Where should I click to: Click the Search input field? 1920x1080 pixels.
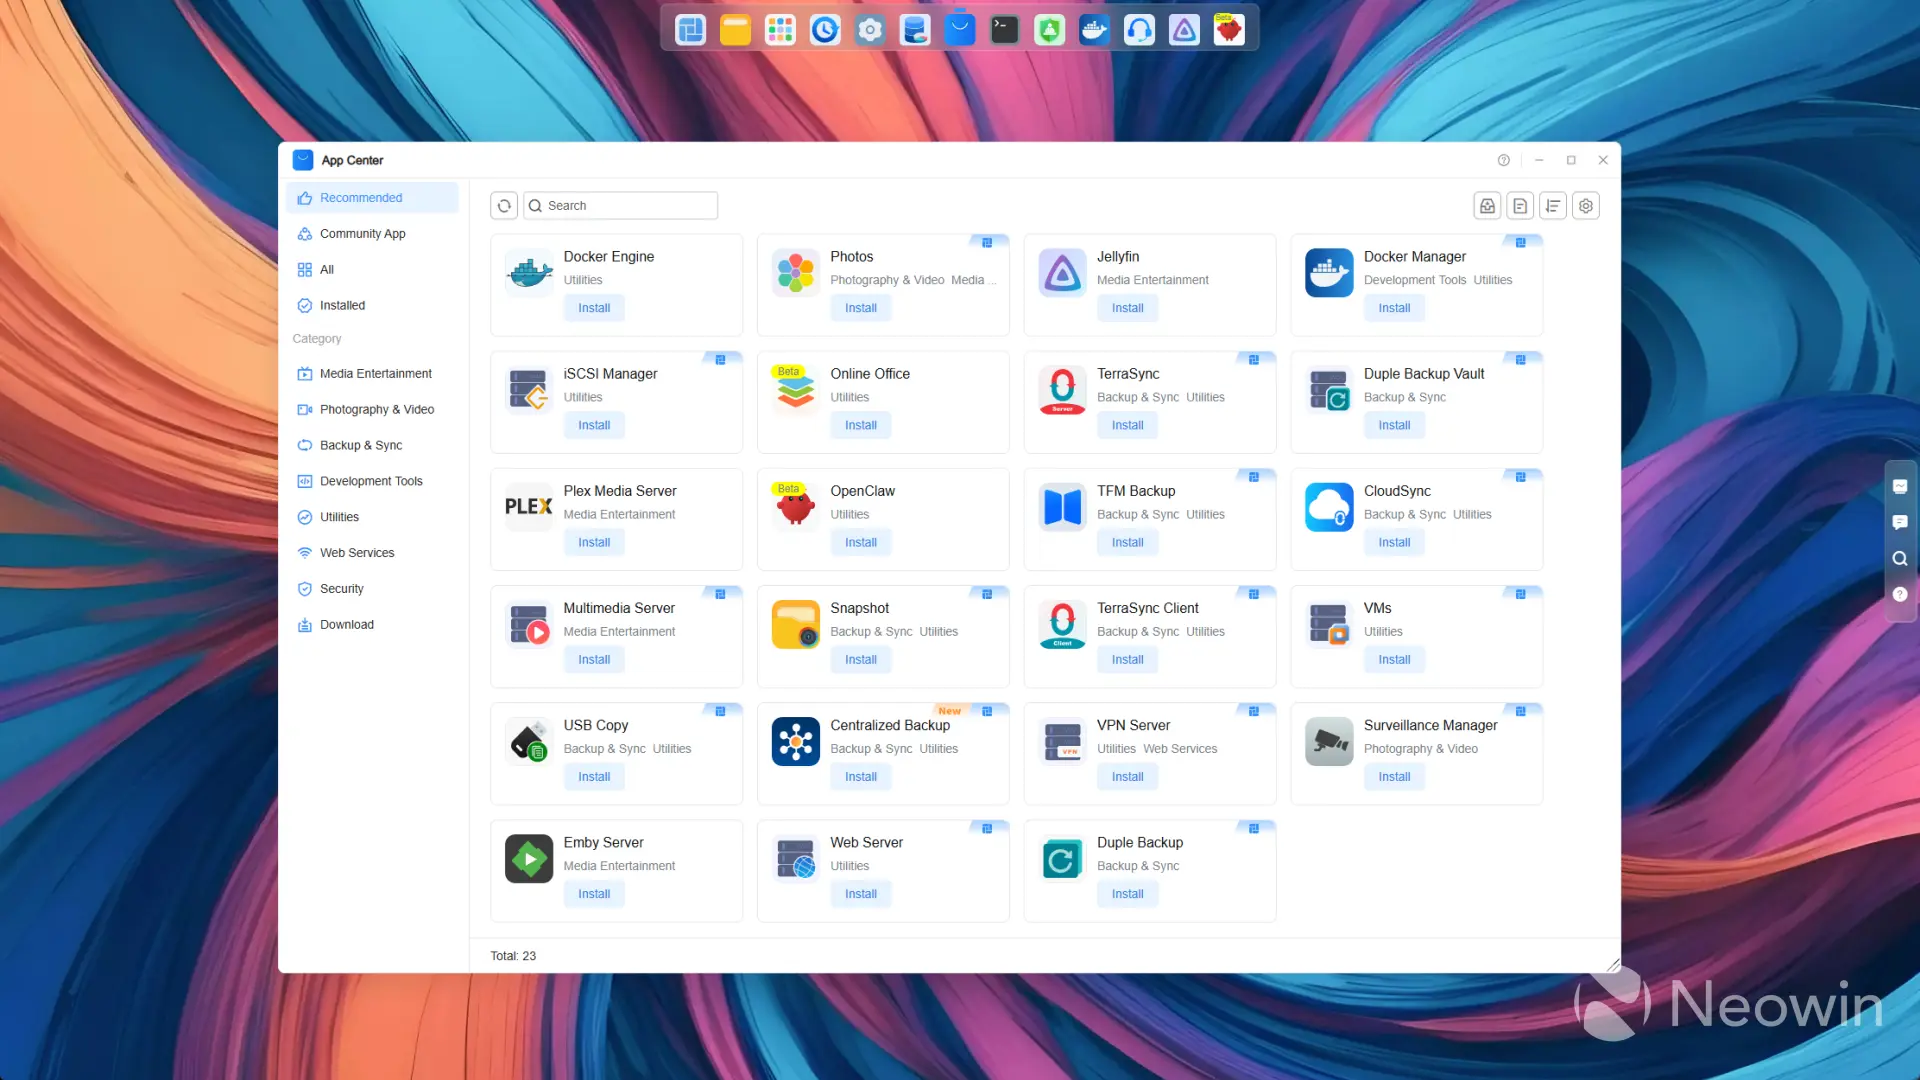(x=620, y=206)
